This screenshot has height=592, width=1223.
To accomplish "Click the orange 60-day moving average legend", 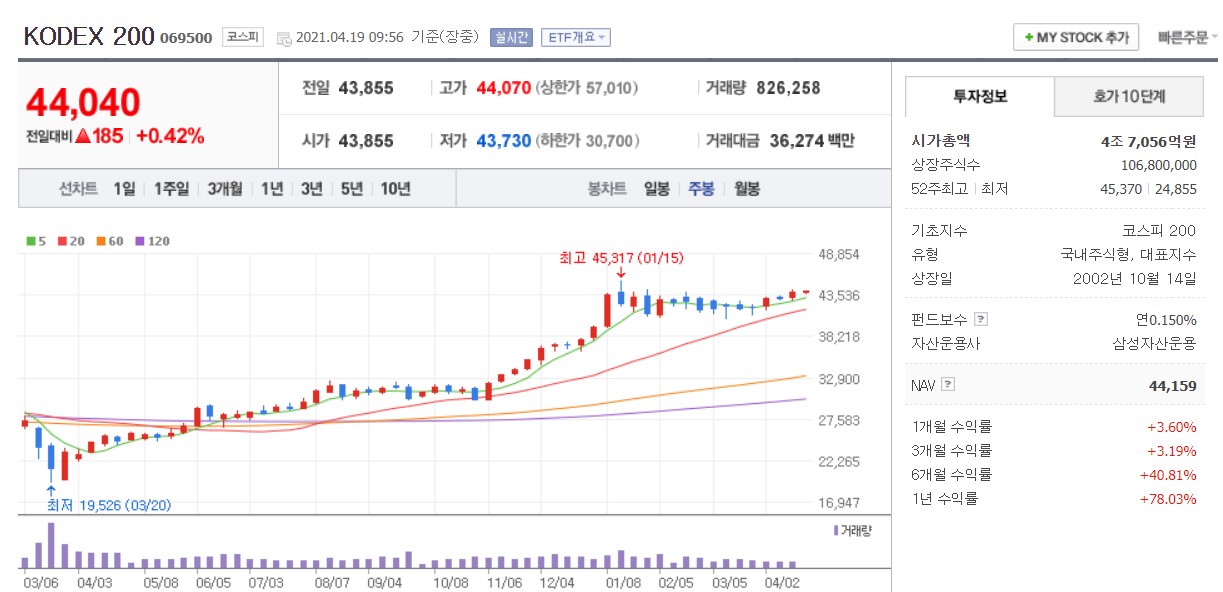I will click(x=108, y=241).
